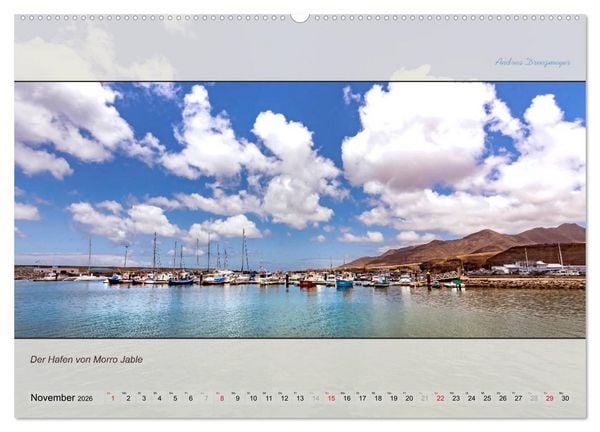Select red date 15 in calendar strip
This screenshot has height=432, width=600.
pyautogui.click(x=331, y=398)
